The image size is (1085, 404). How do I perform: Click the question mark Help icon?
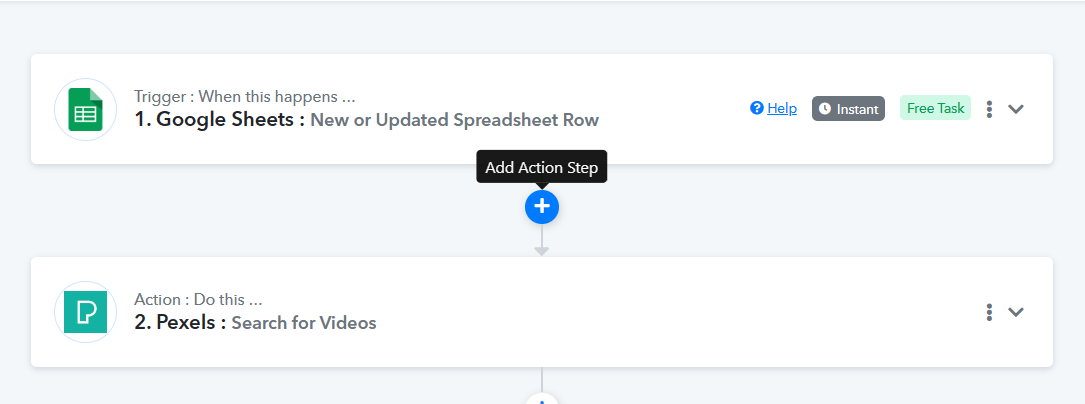757,108
